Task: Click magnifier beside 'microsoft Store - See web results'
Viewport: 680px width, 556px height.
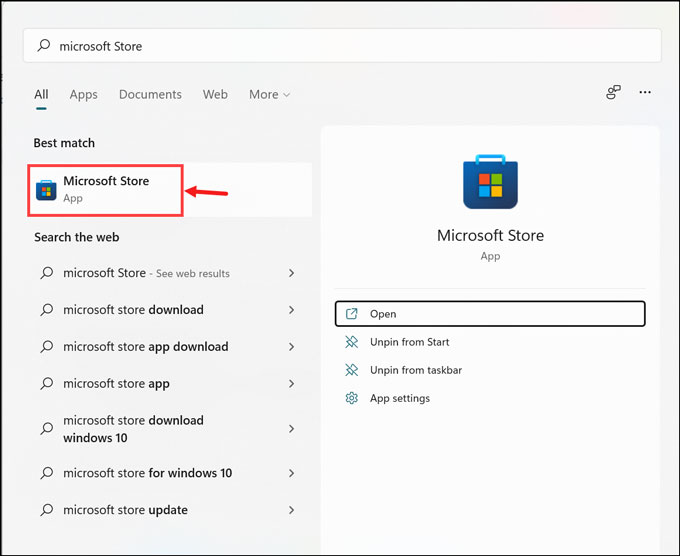Action: (x=46, y=273)
